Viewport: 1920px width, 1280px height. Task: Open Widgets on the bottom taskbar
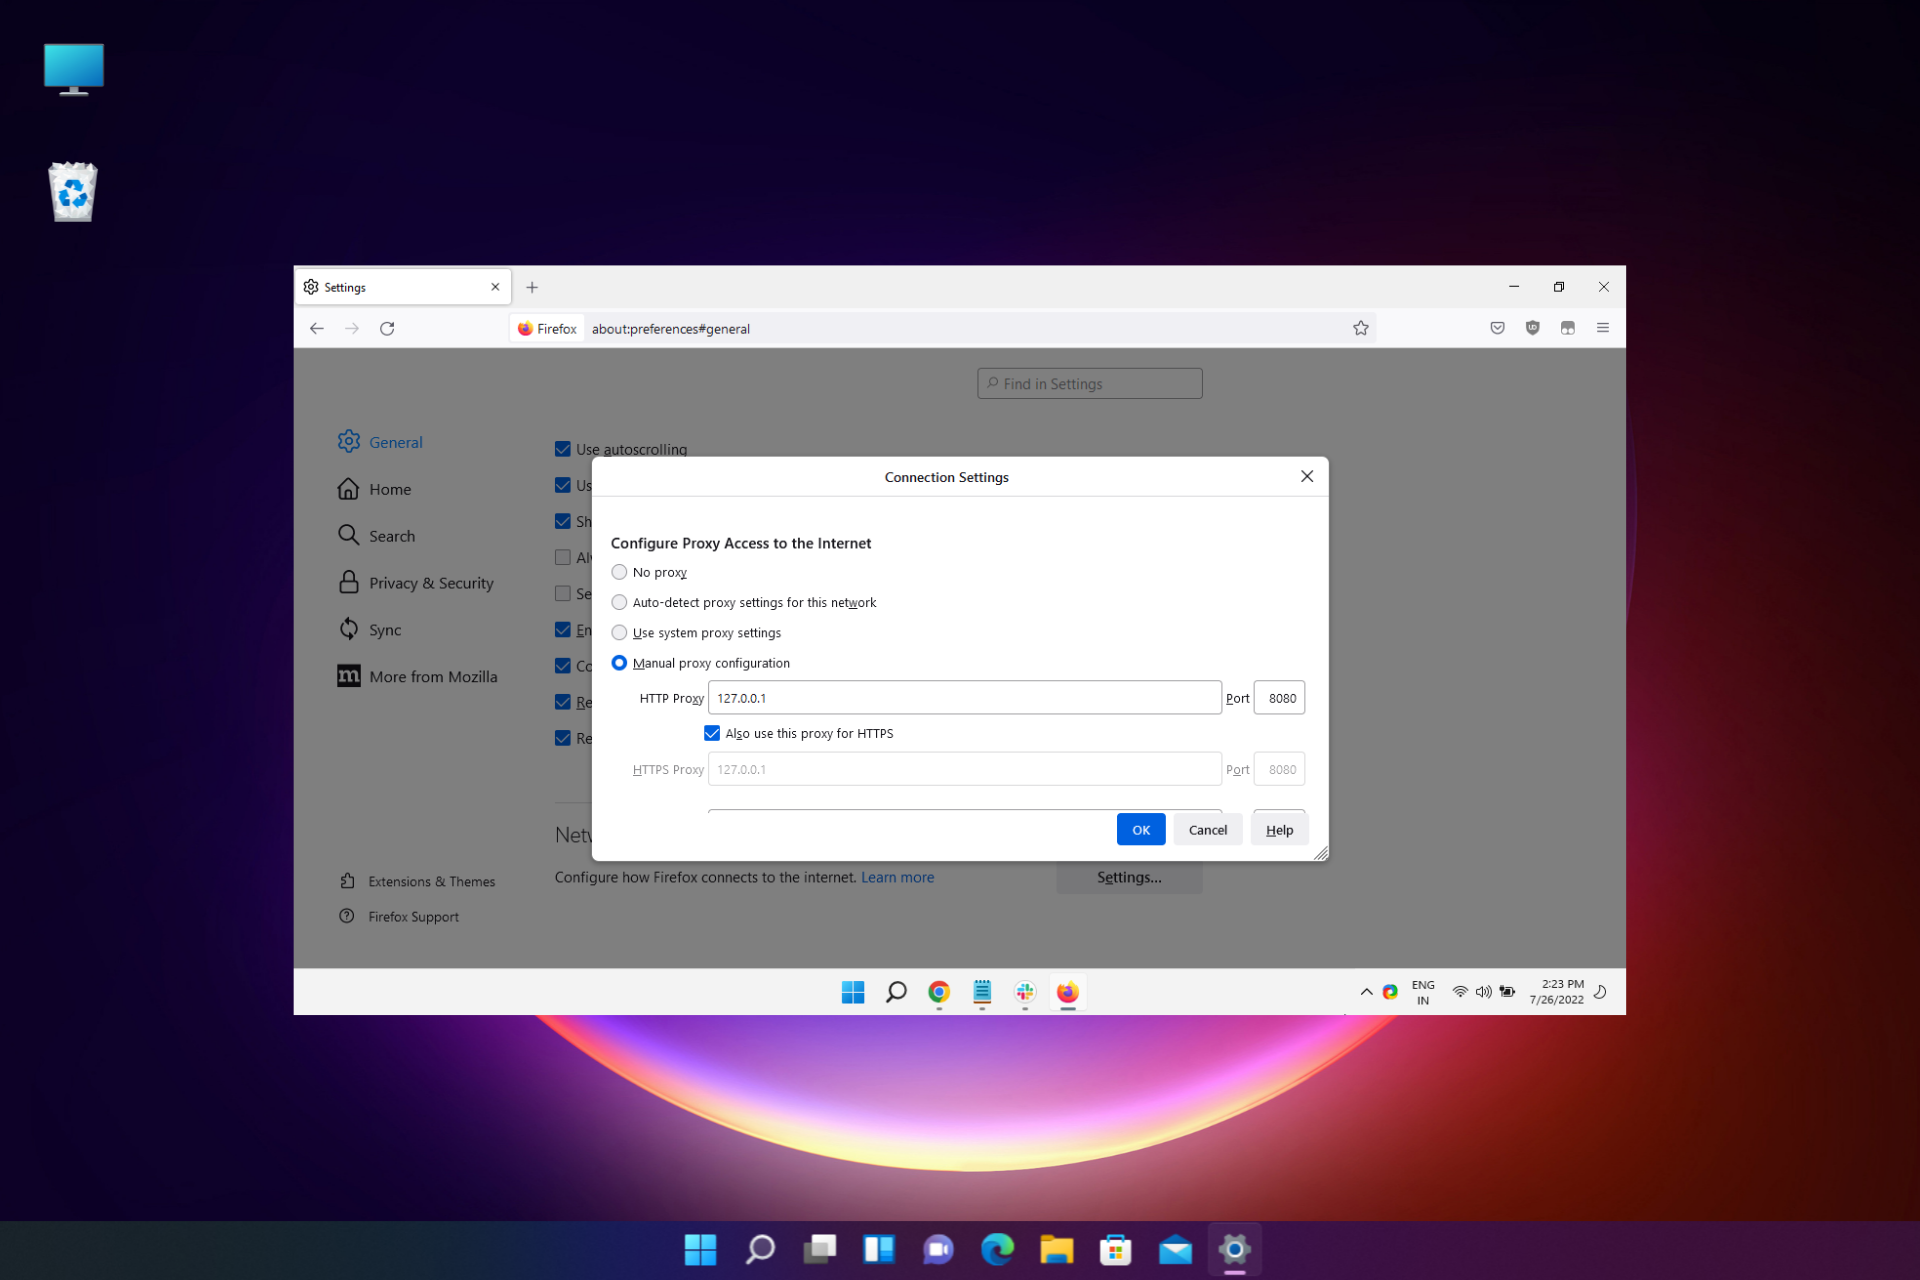[x=879, y=1249]
